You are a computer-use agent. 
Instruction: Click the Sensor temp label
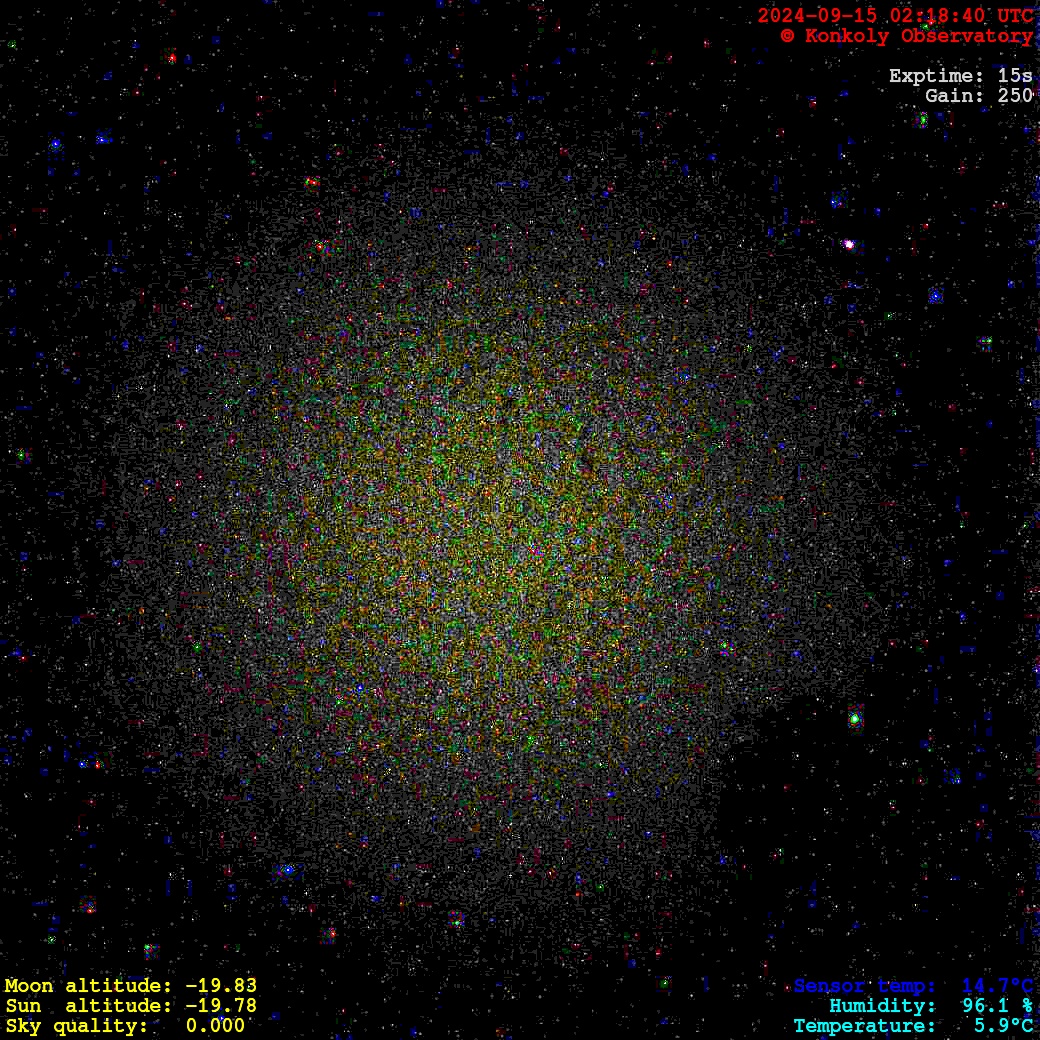[x=865, y=986]
